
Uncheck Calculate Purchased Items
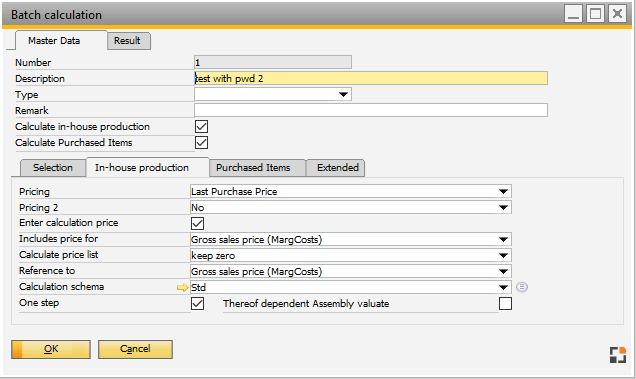click(202, 142)
